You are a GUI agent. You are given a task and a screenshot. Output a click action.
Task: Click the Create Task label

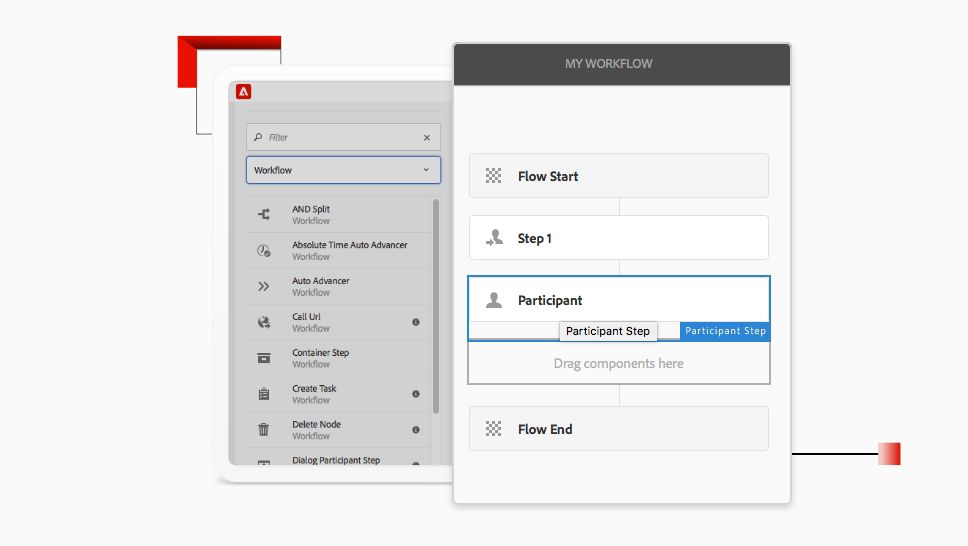[314, 388]
